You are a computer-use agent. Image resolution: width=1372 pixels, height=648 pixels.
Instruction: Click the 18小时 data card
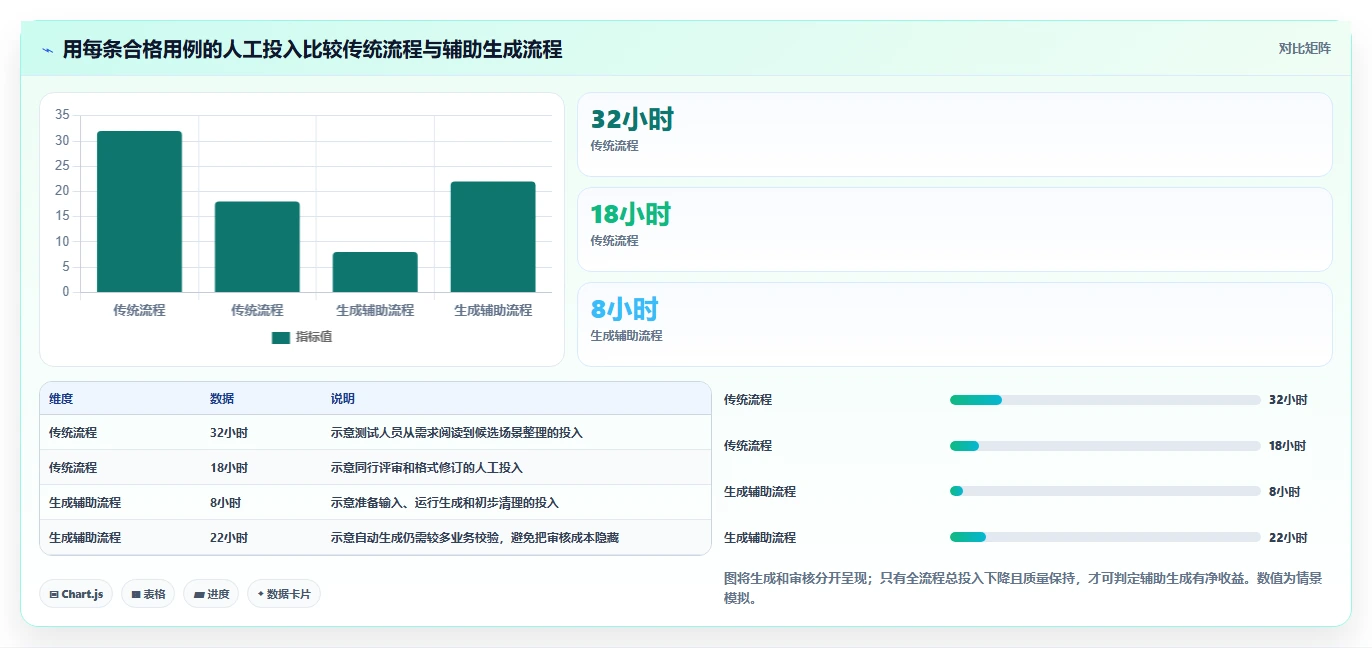click(x=955, y=230)
